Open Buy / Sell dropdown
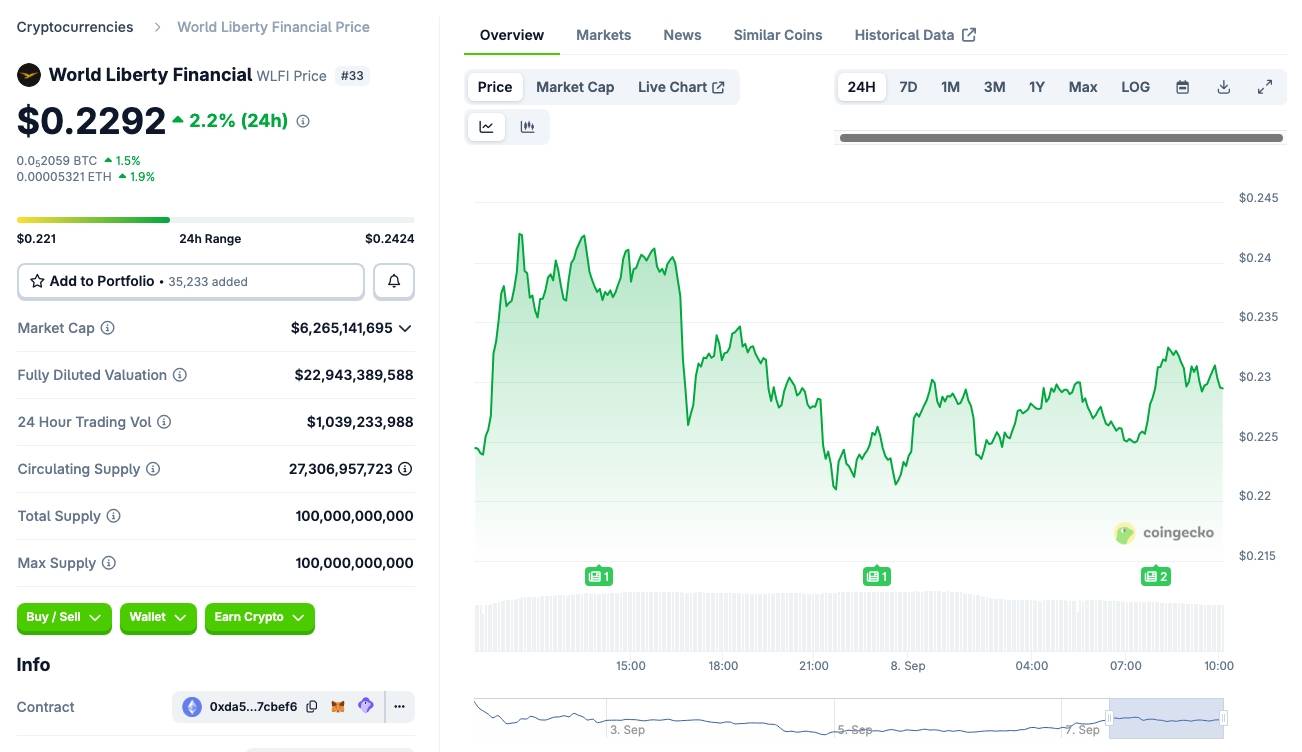This screenshot has height=752, width=1302. point(65,618)
